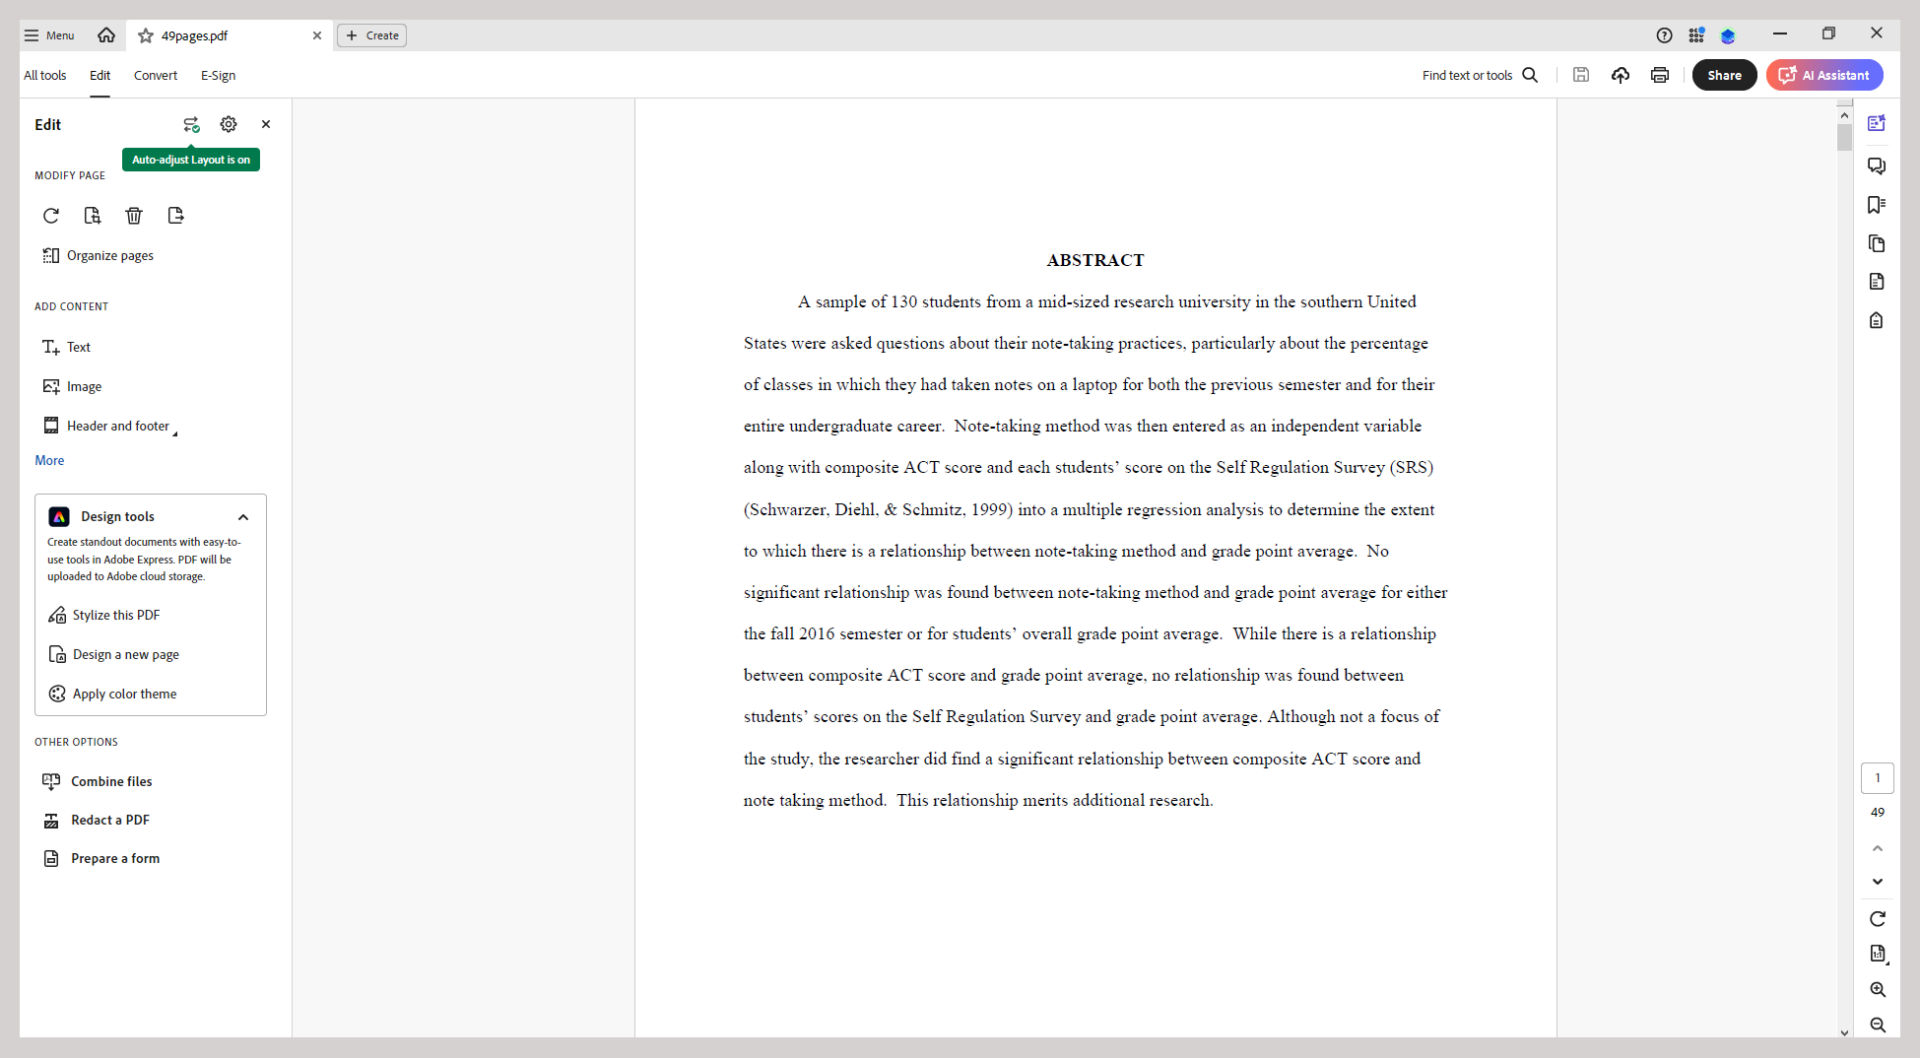Open Edit panel settings gear

(228, 124)
